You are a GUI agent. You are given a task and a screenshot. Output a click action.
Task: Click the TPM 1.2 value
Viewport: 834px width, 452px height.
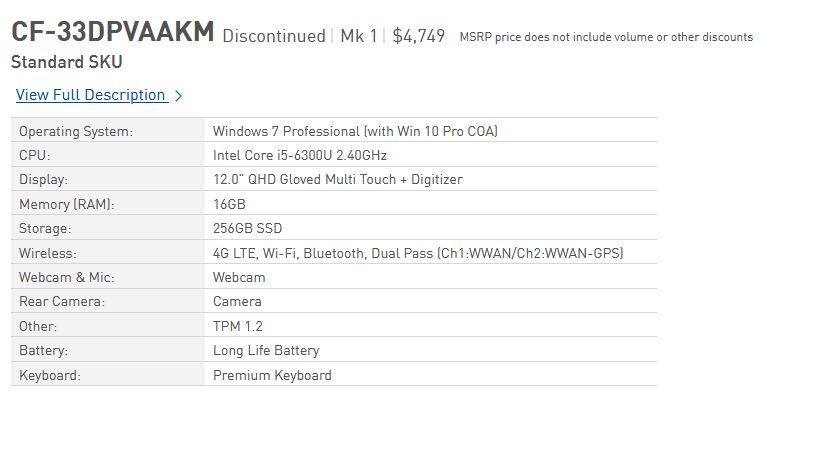[x=238, y=326]
